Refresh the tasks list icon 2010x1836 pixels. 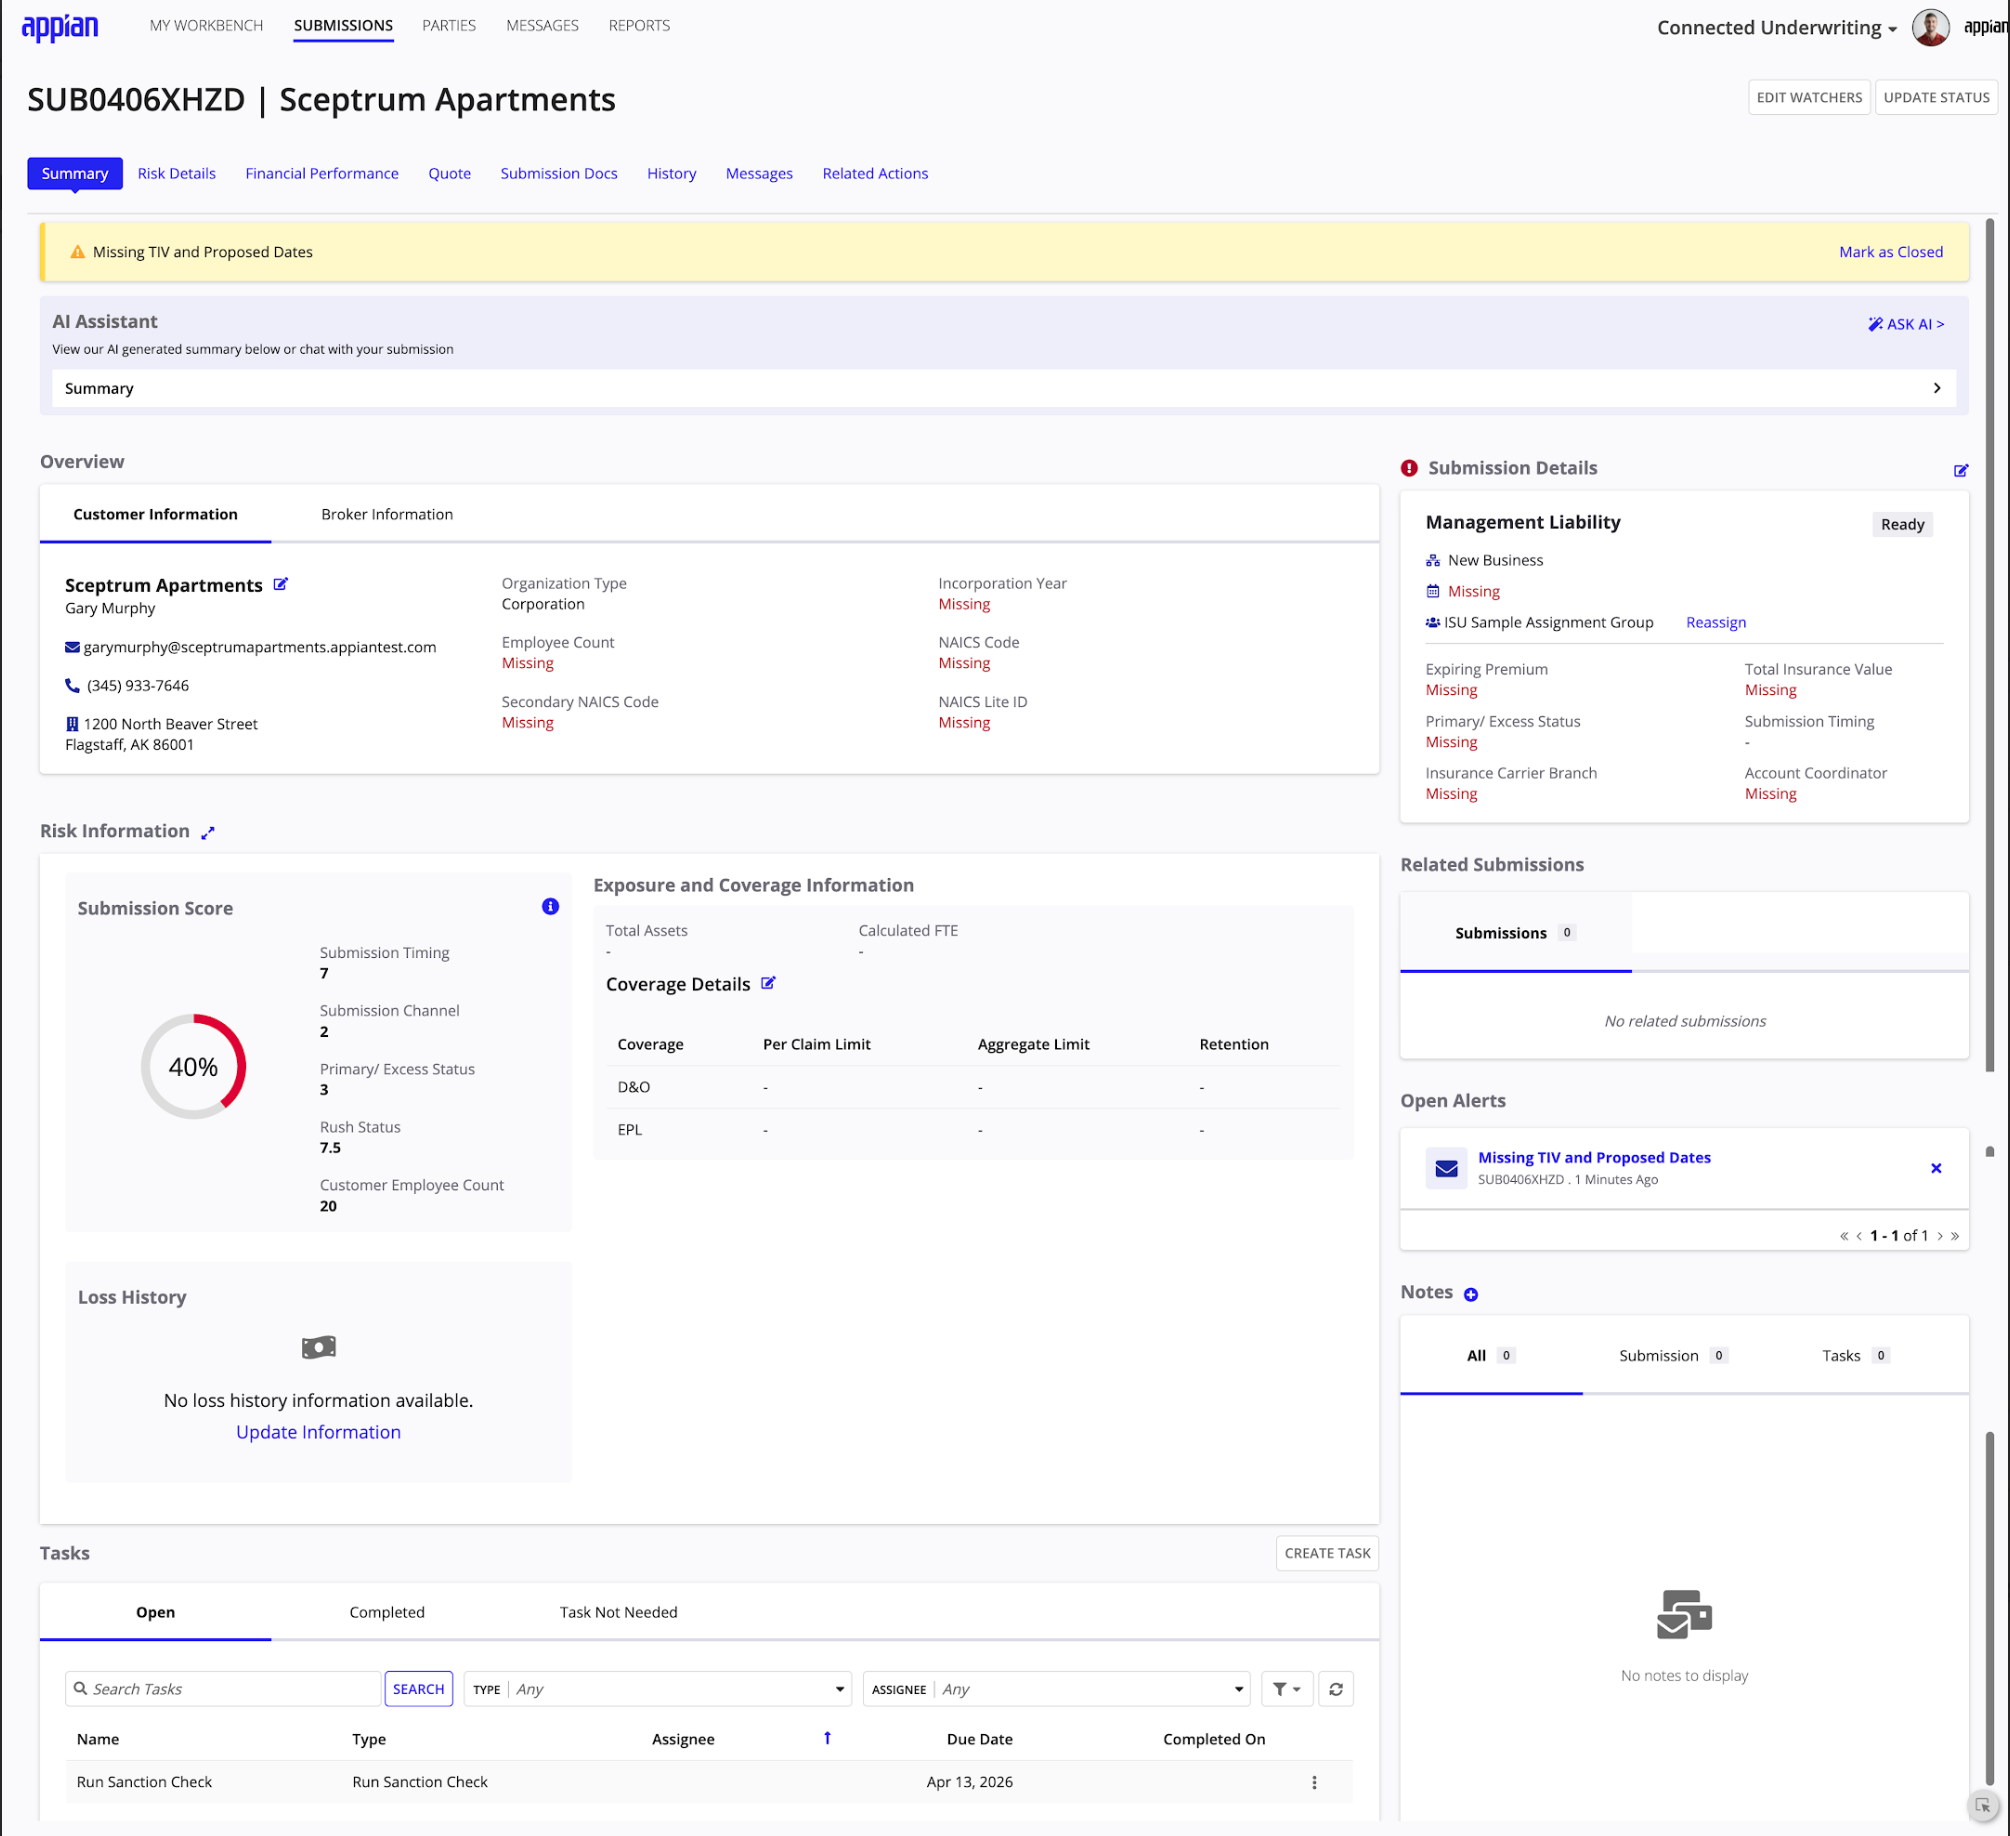1335,1689
